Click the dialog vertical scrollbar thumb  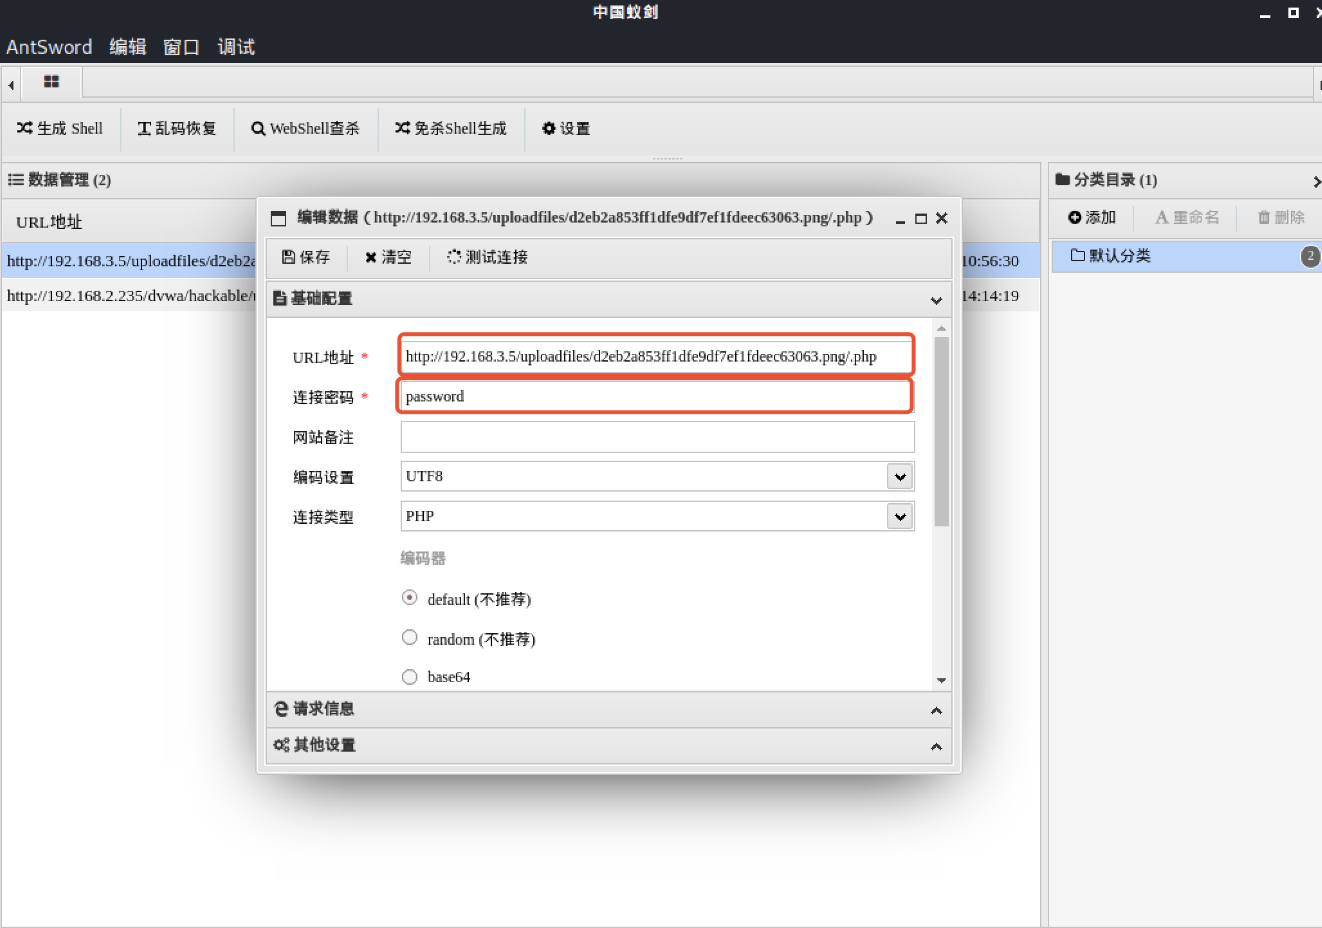pos(941,432)
